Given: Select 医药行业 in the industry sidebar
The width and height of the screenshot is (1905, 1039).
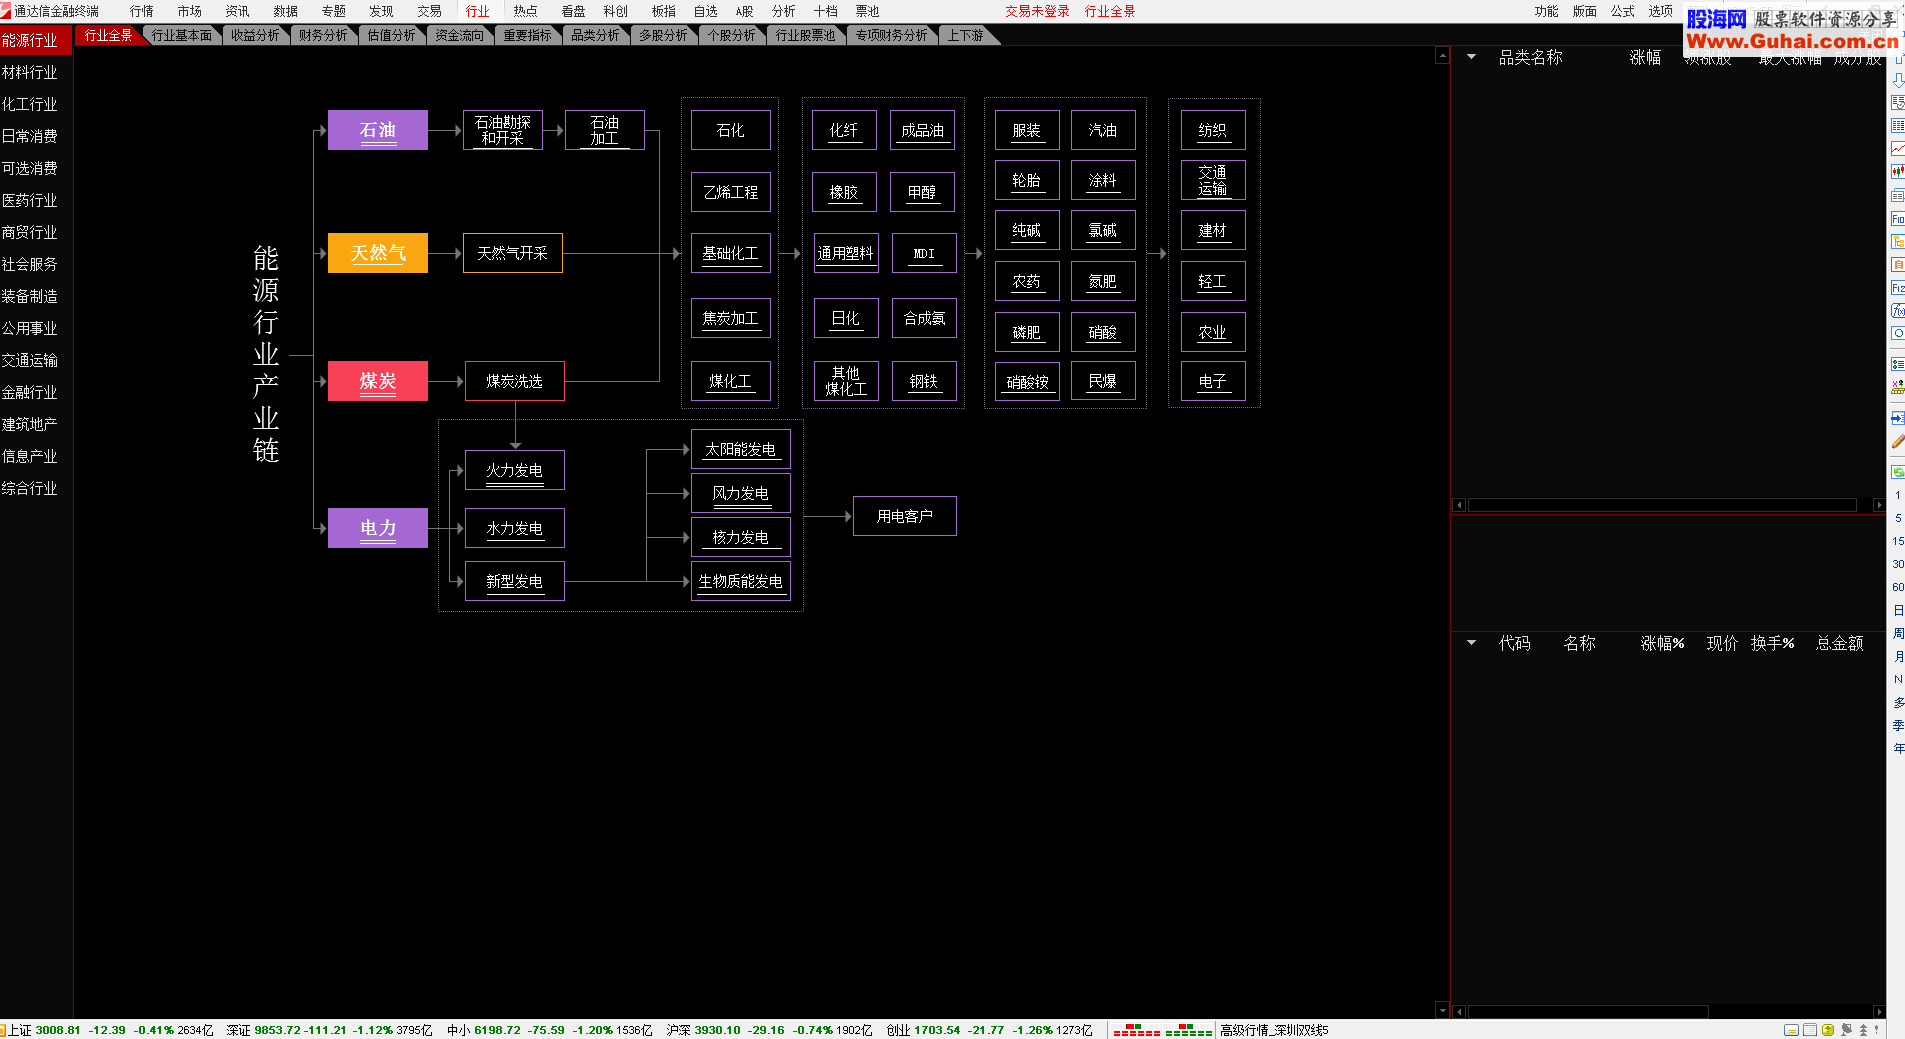Looking at the screenshot, I should (30, 200).
